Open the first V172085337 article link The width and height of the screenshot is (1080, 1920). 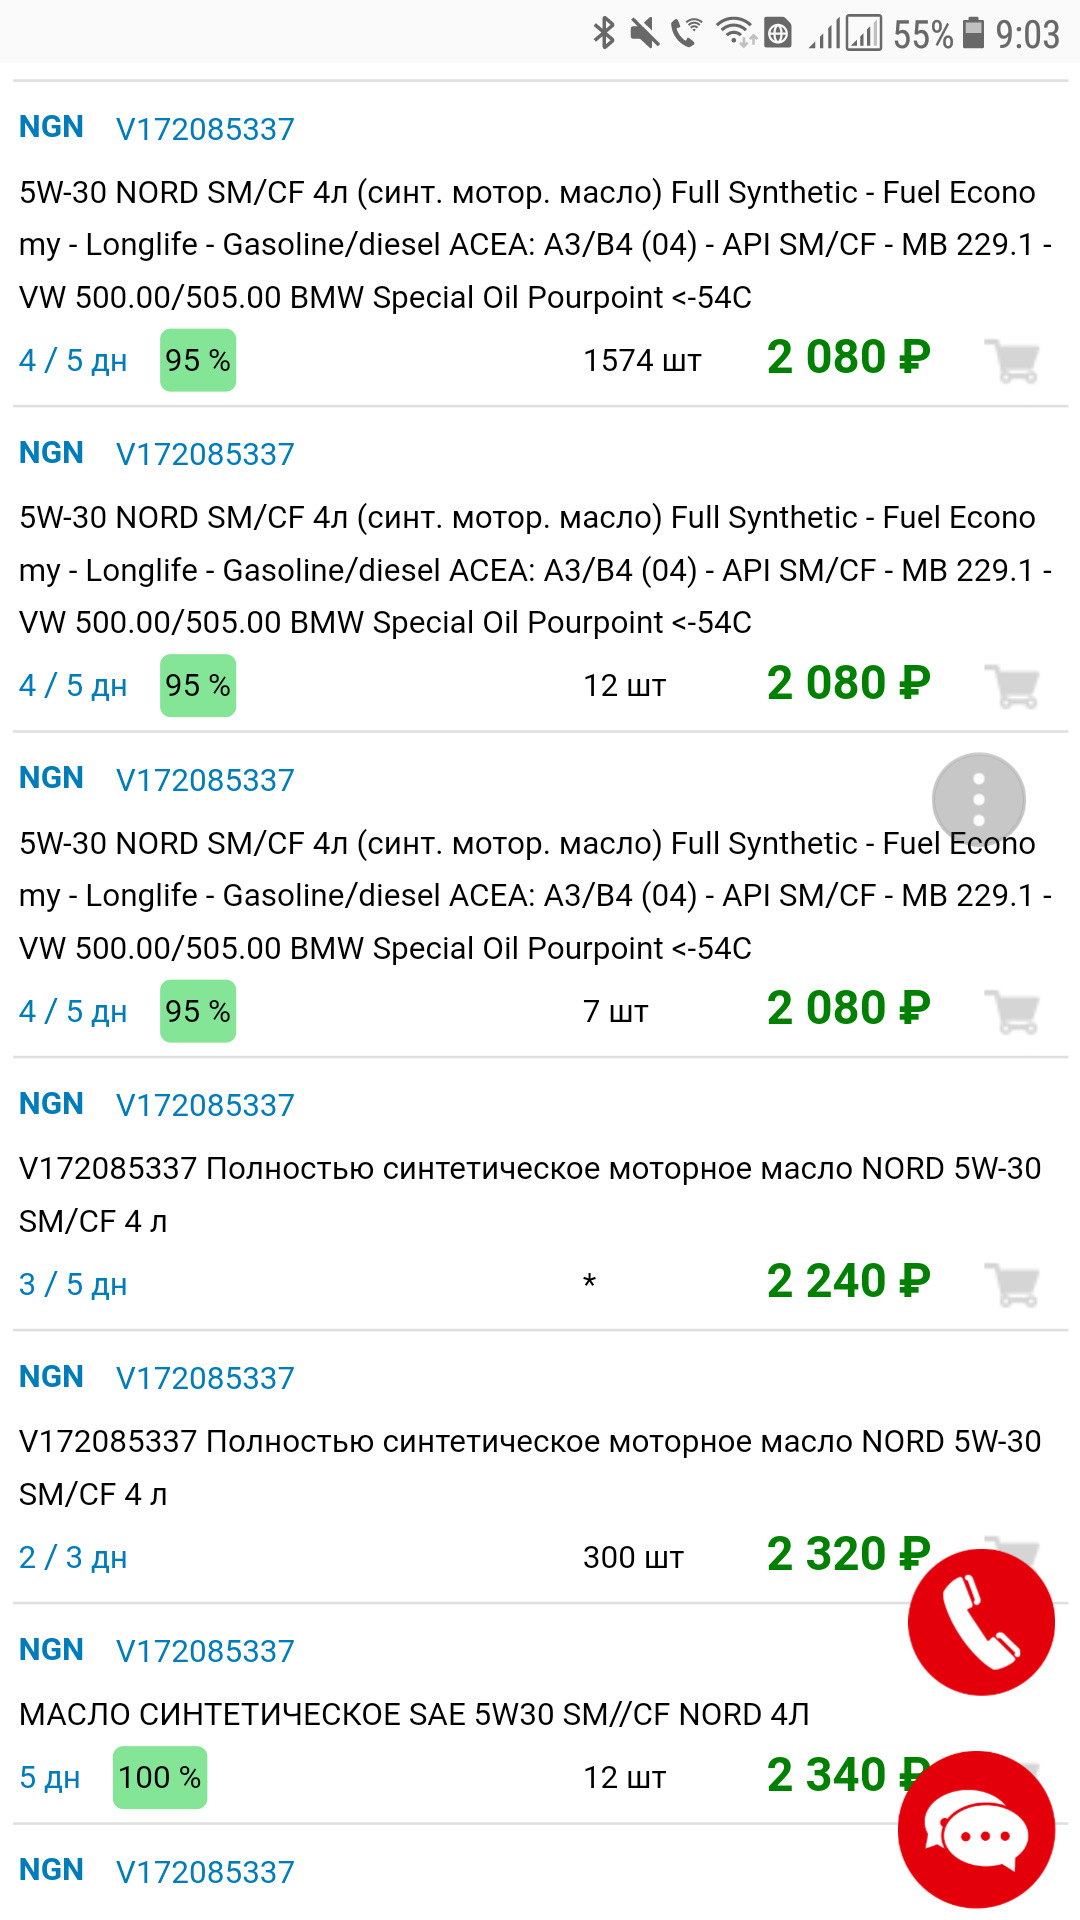tap(205, 129)
